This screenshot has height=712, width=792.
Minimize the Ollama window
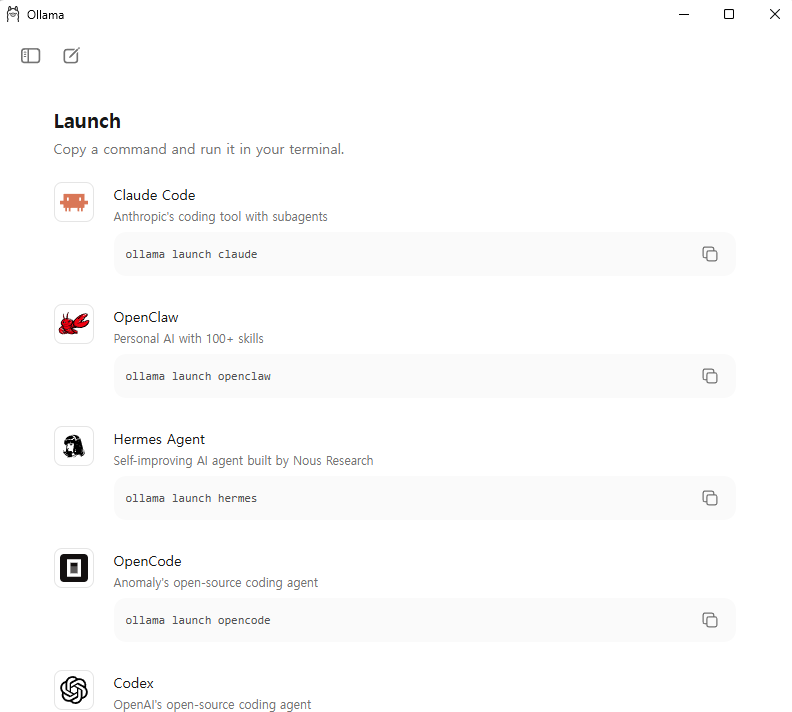[684, 14]
